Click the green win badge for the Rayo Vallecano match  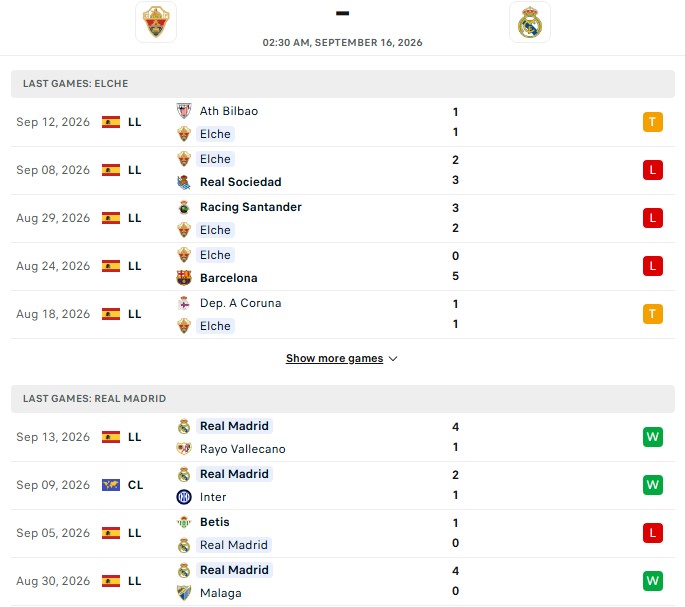(x=653, y=437)
